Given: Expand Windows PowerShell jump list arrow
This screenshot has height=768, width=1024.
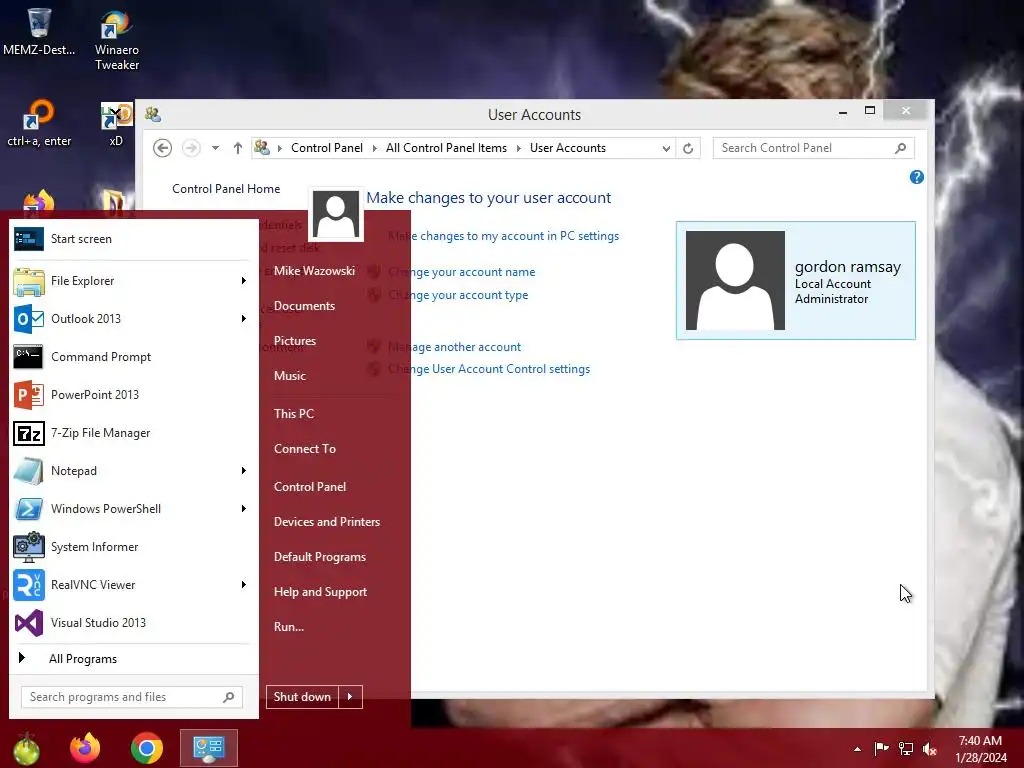Looking at the screenshot, I should click(x=243, y=509).
